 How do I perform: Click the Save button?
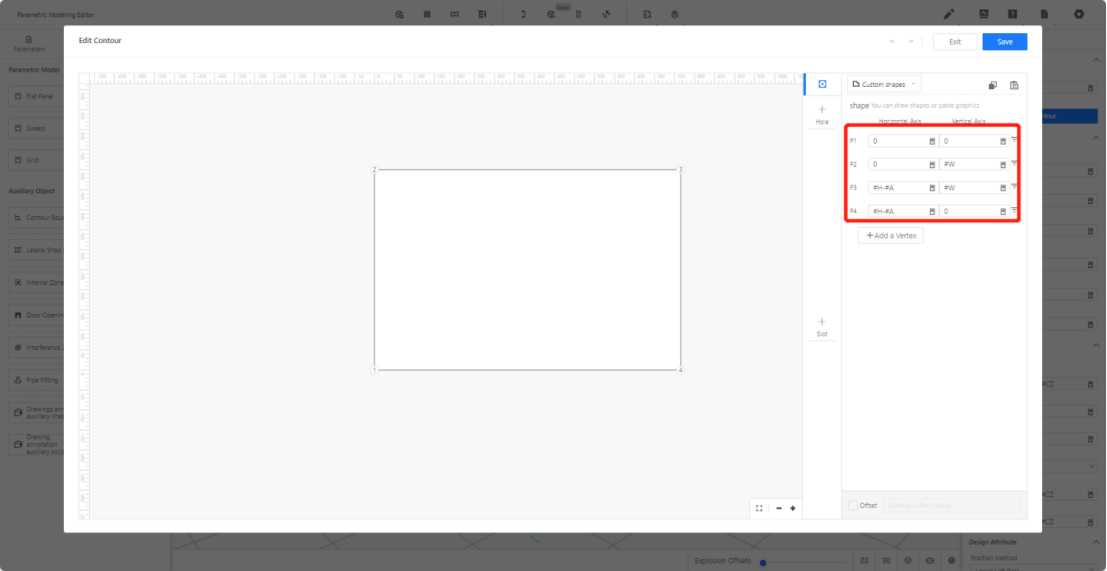coord(1004,41)
